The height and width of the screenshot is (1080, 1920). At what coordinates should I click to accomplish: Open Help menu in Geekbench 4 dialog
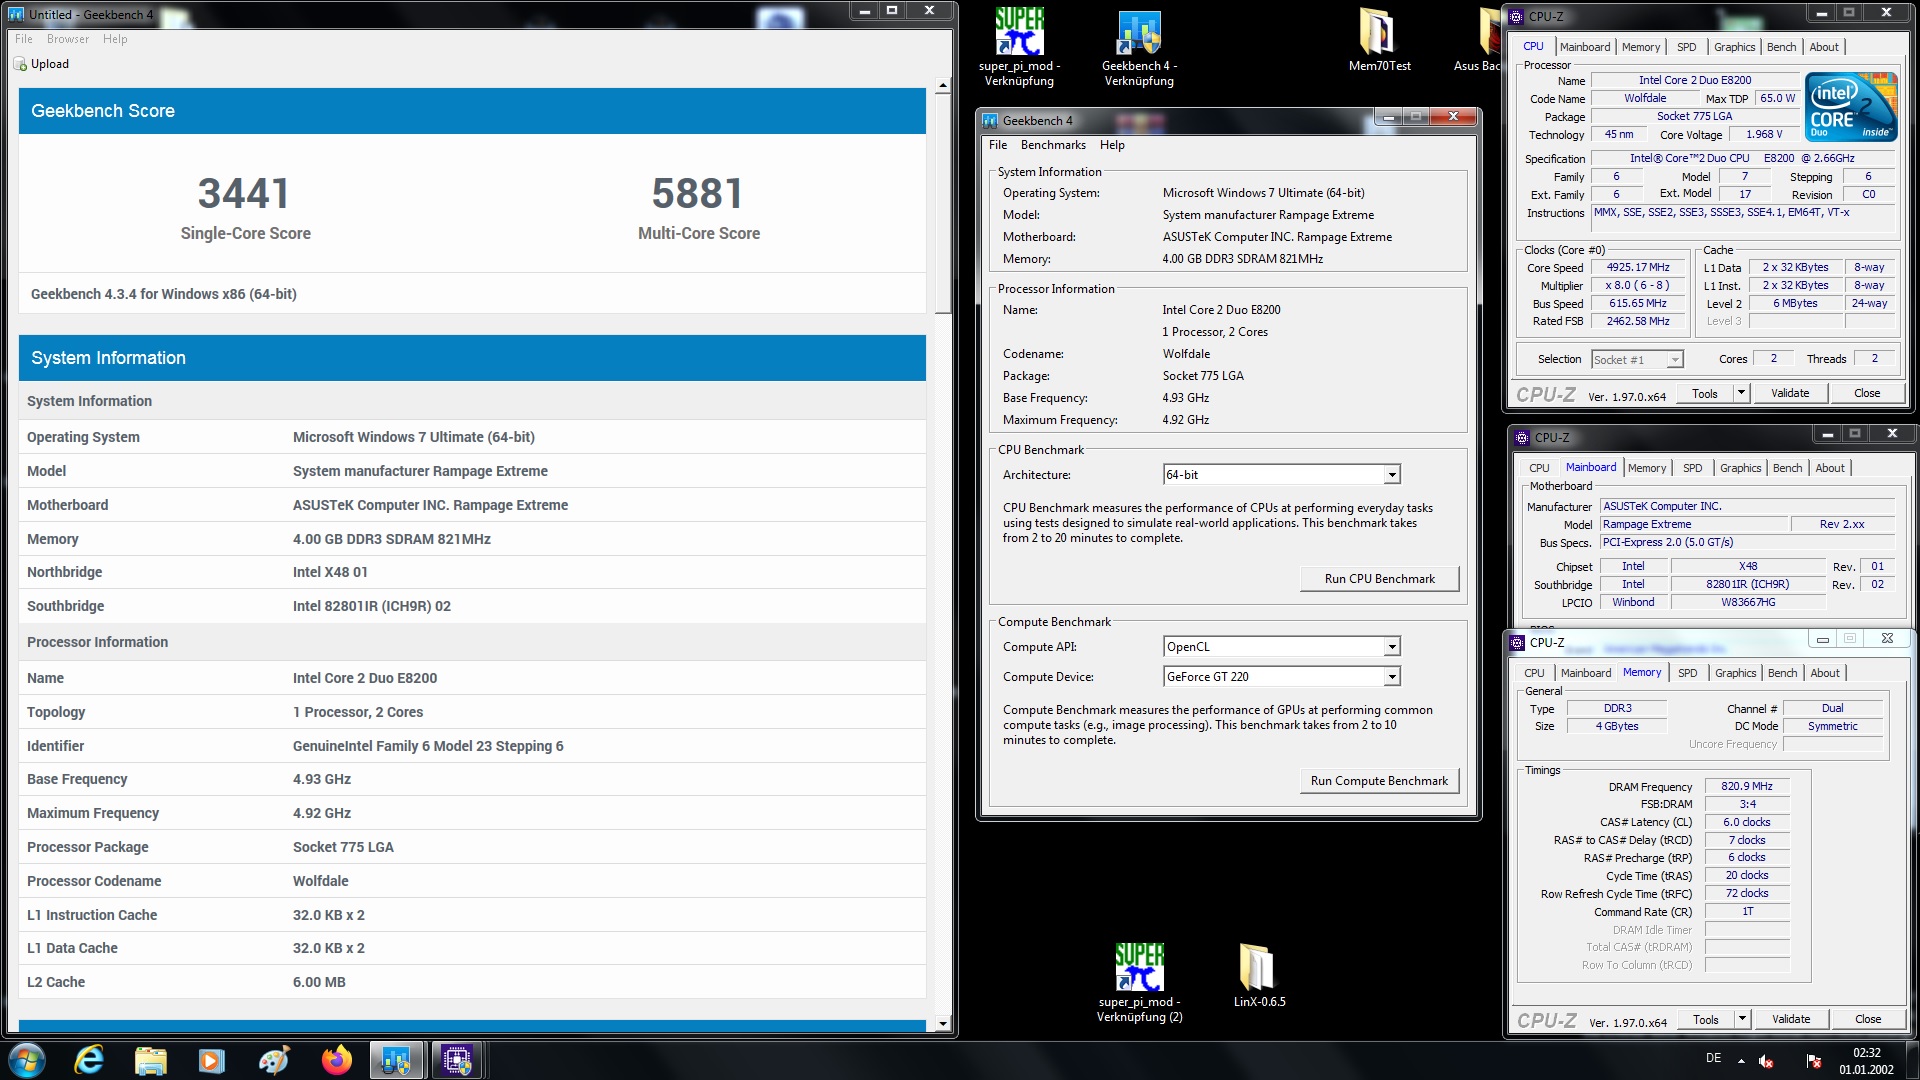(x=1112, y=145)
